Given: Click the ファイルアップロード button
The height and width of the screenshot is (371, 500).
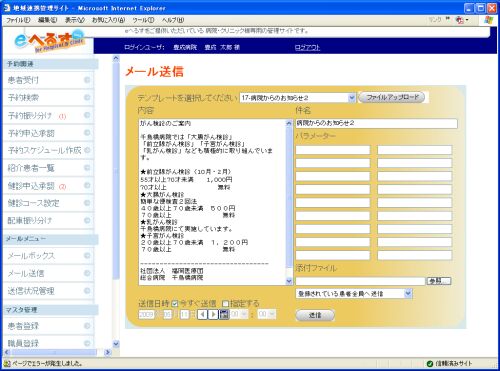Looking at the screenshot, I should [x=391, y=97].
